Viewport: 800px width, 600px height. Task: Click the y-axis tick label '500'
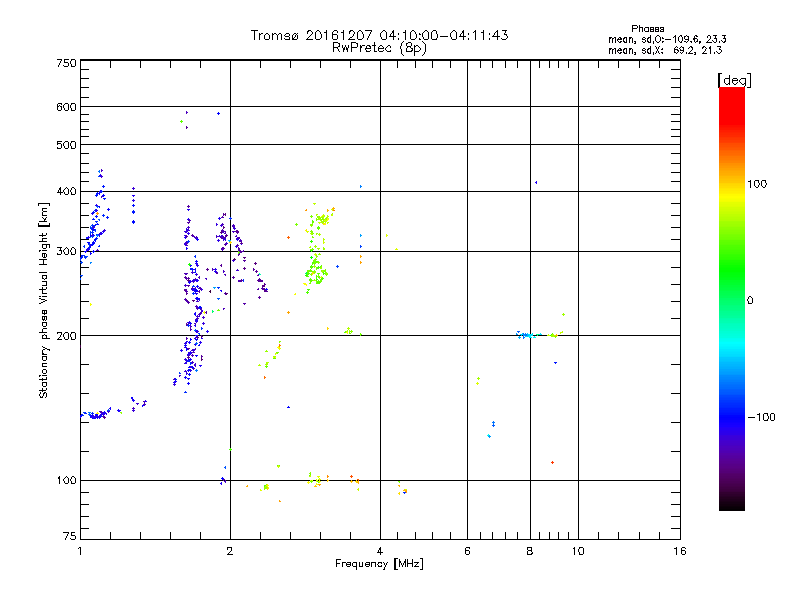(66, 145)
